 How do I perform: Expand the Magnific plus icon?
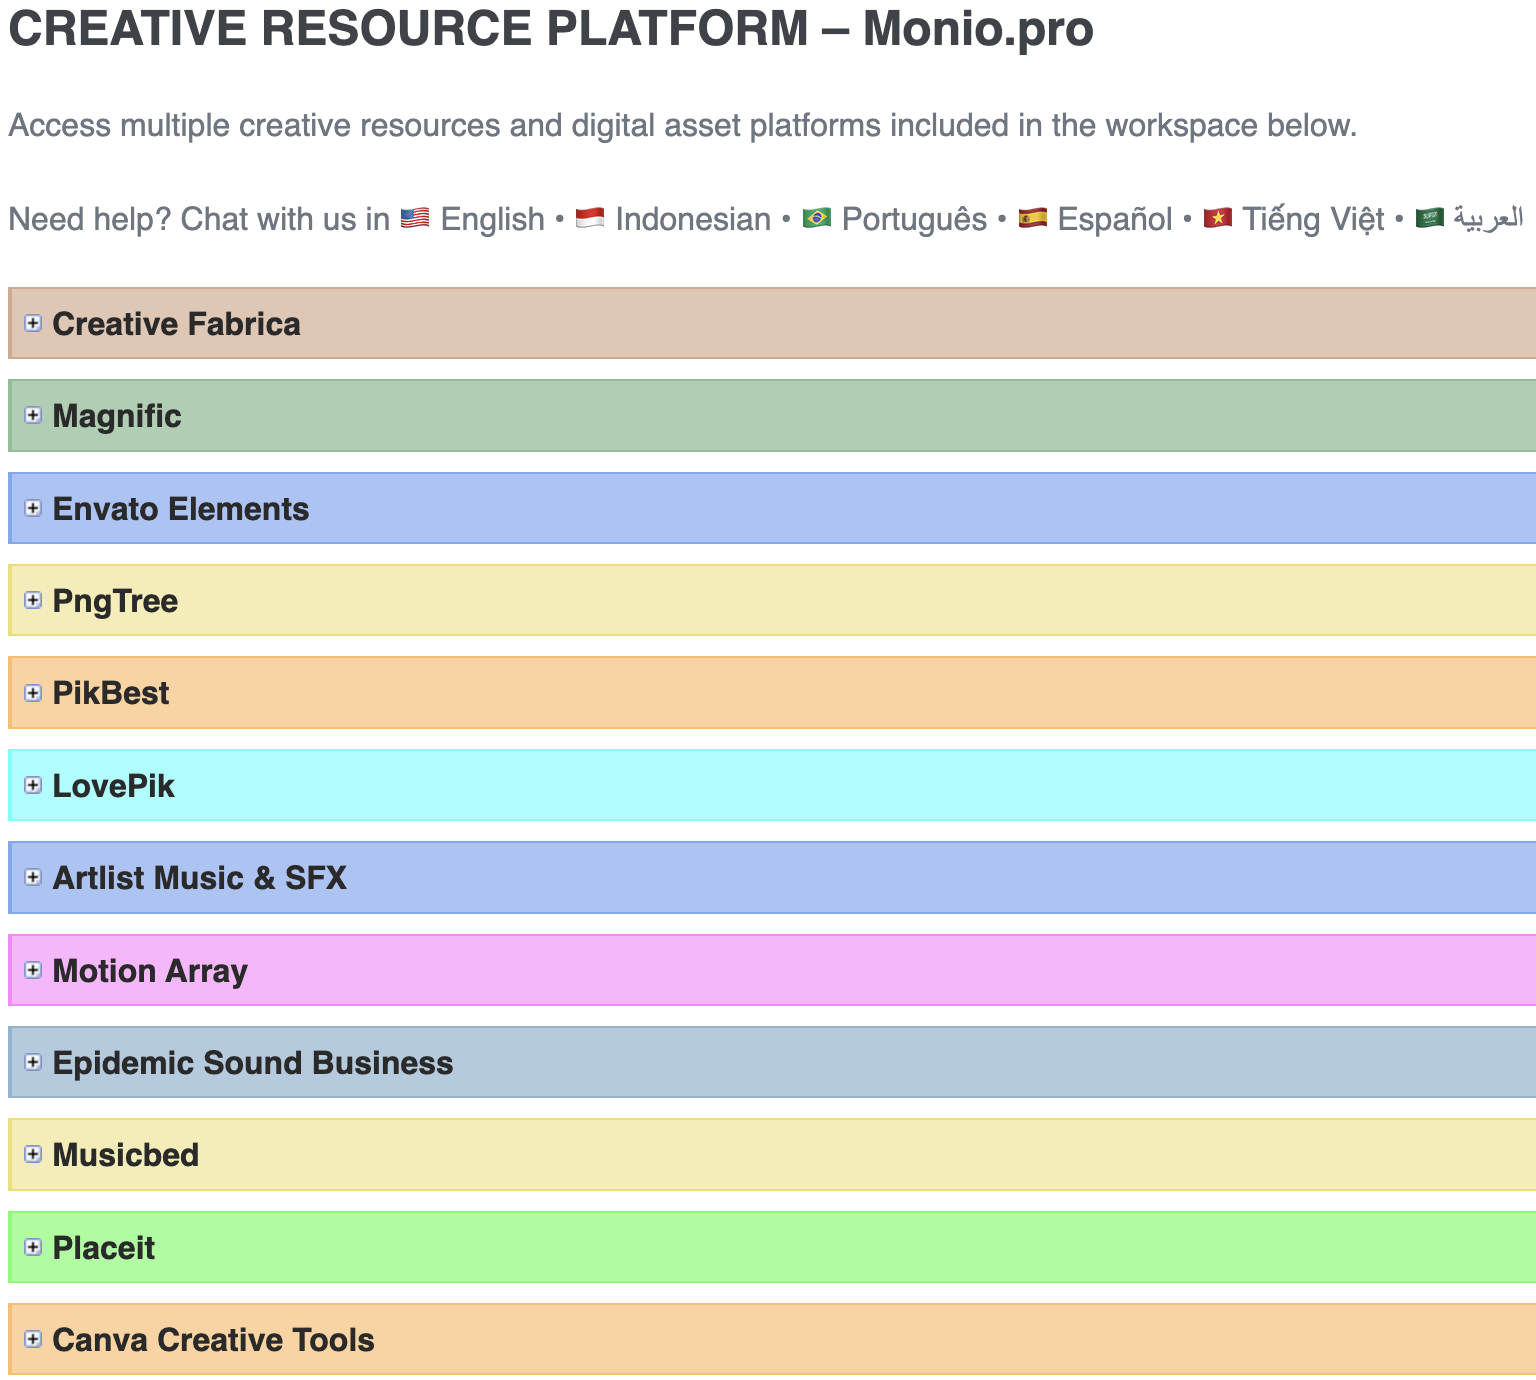coord(33,415)
